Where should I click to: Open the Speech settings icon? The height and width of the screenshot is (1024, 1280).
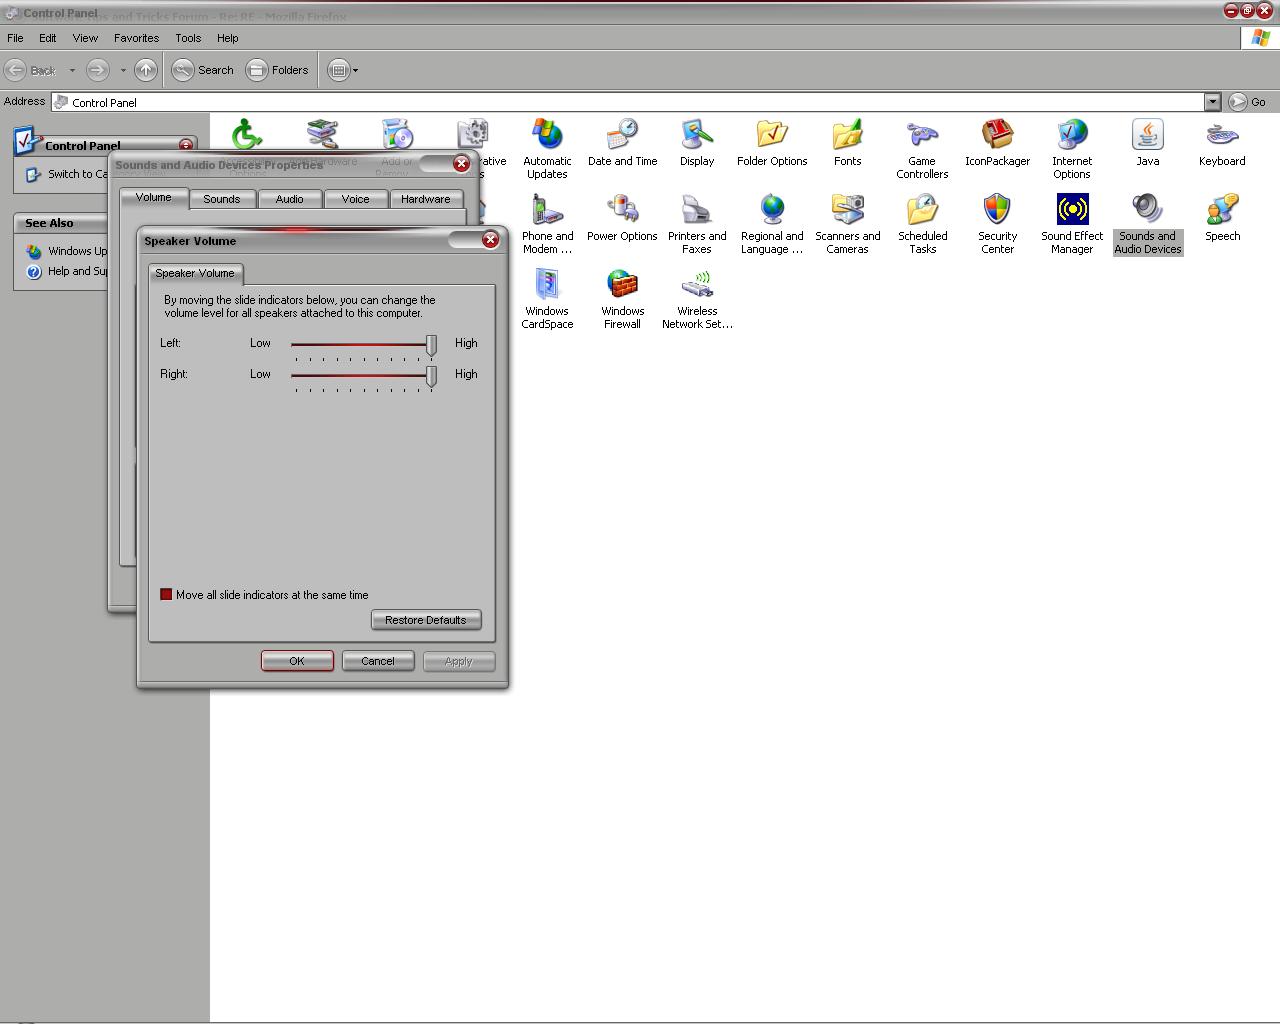coord(1222,217)
